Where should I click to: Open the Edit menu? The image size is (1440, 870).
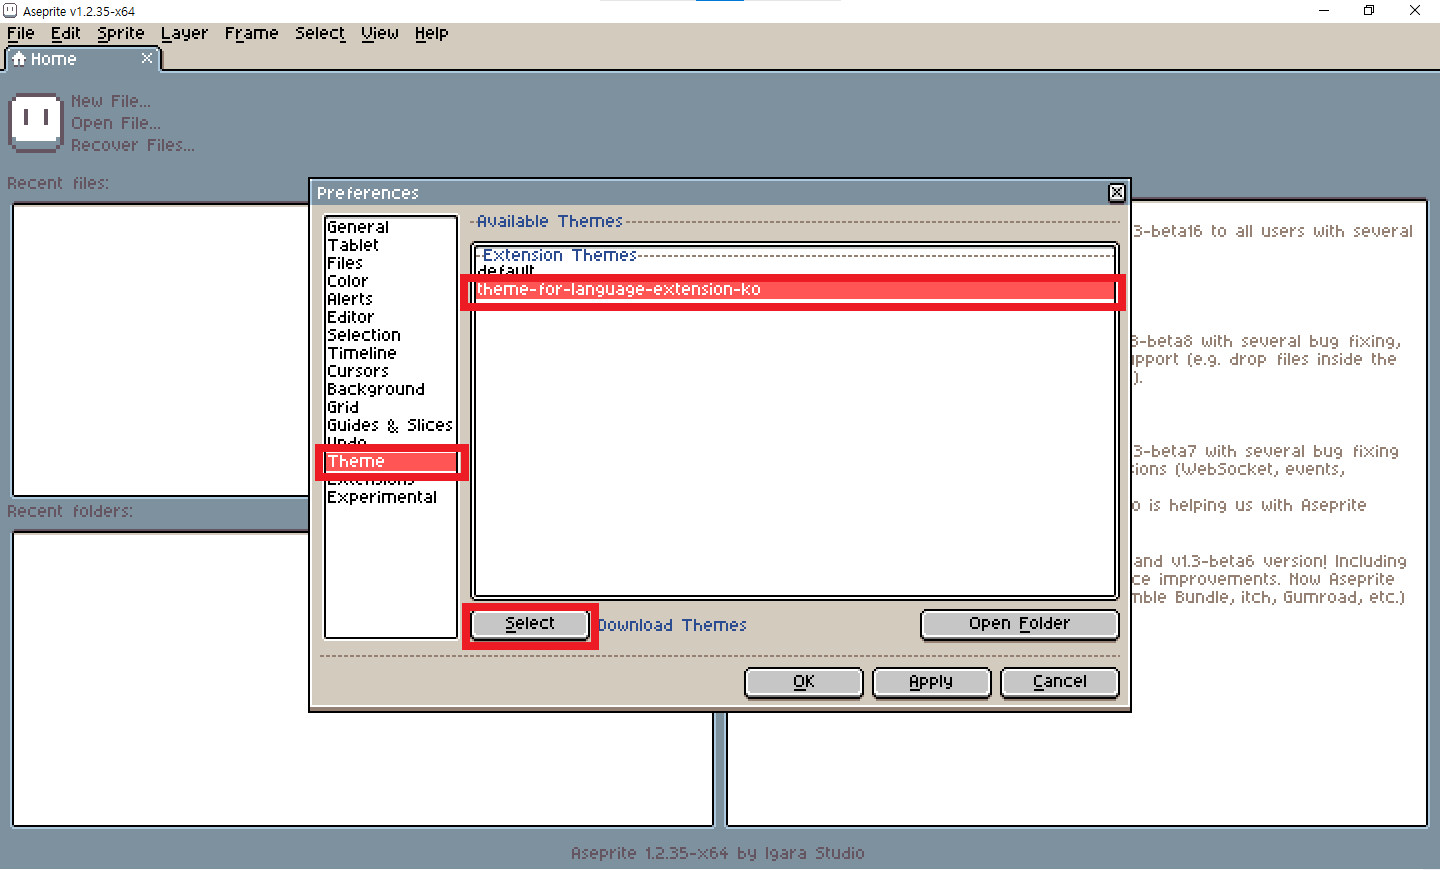click(x=65, y=33)
